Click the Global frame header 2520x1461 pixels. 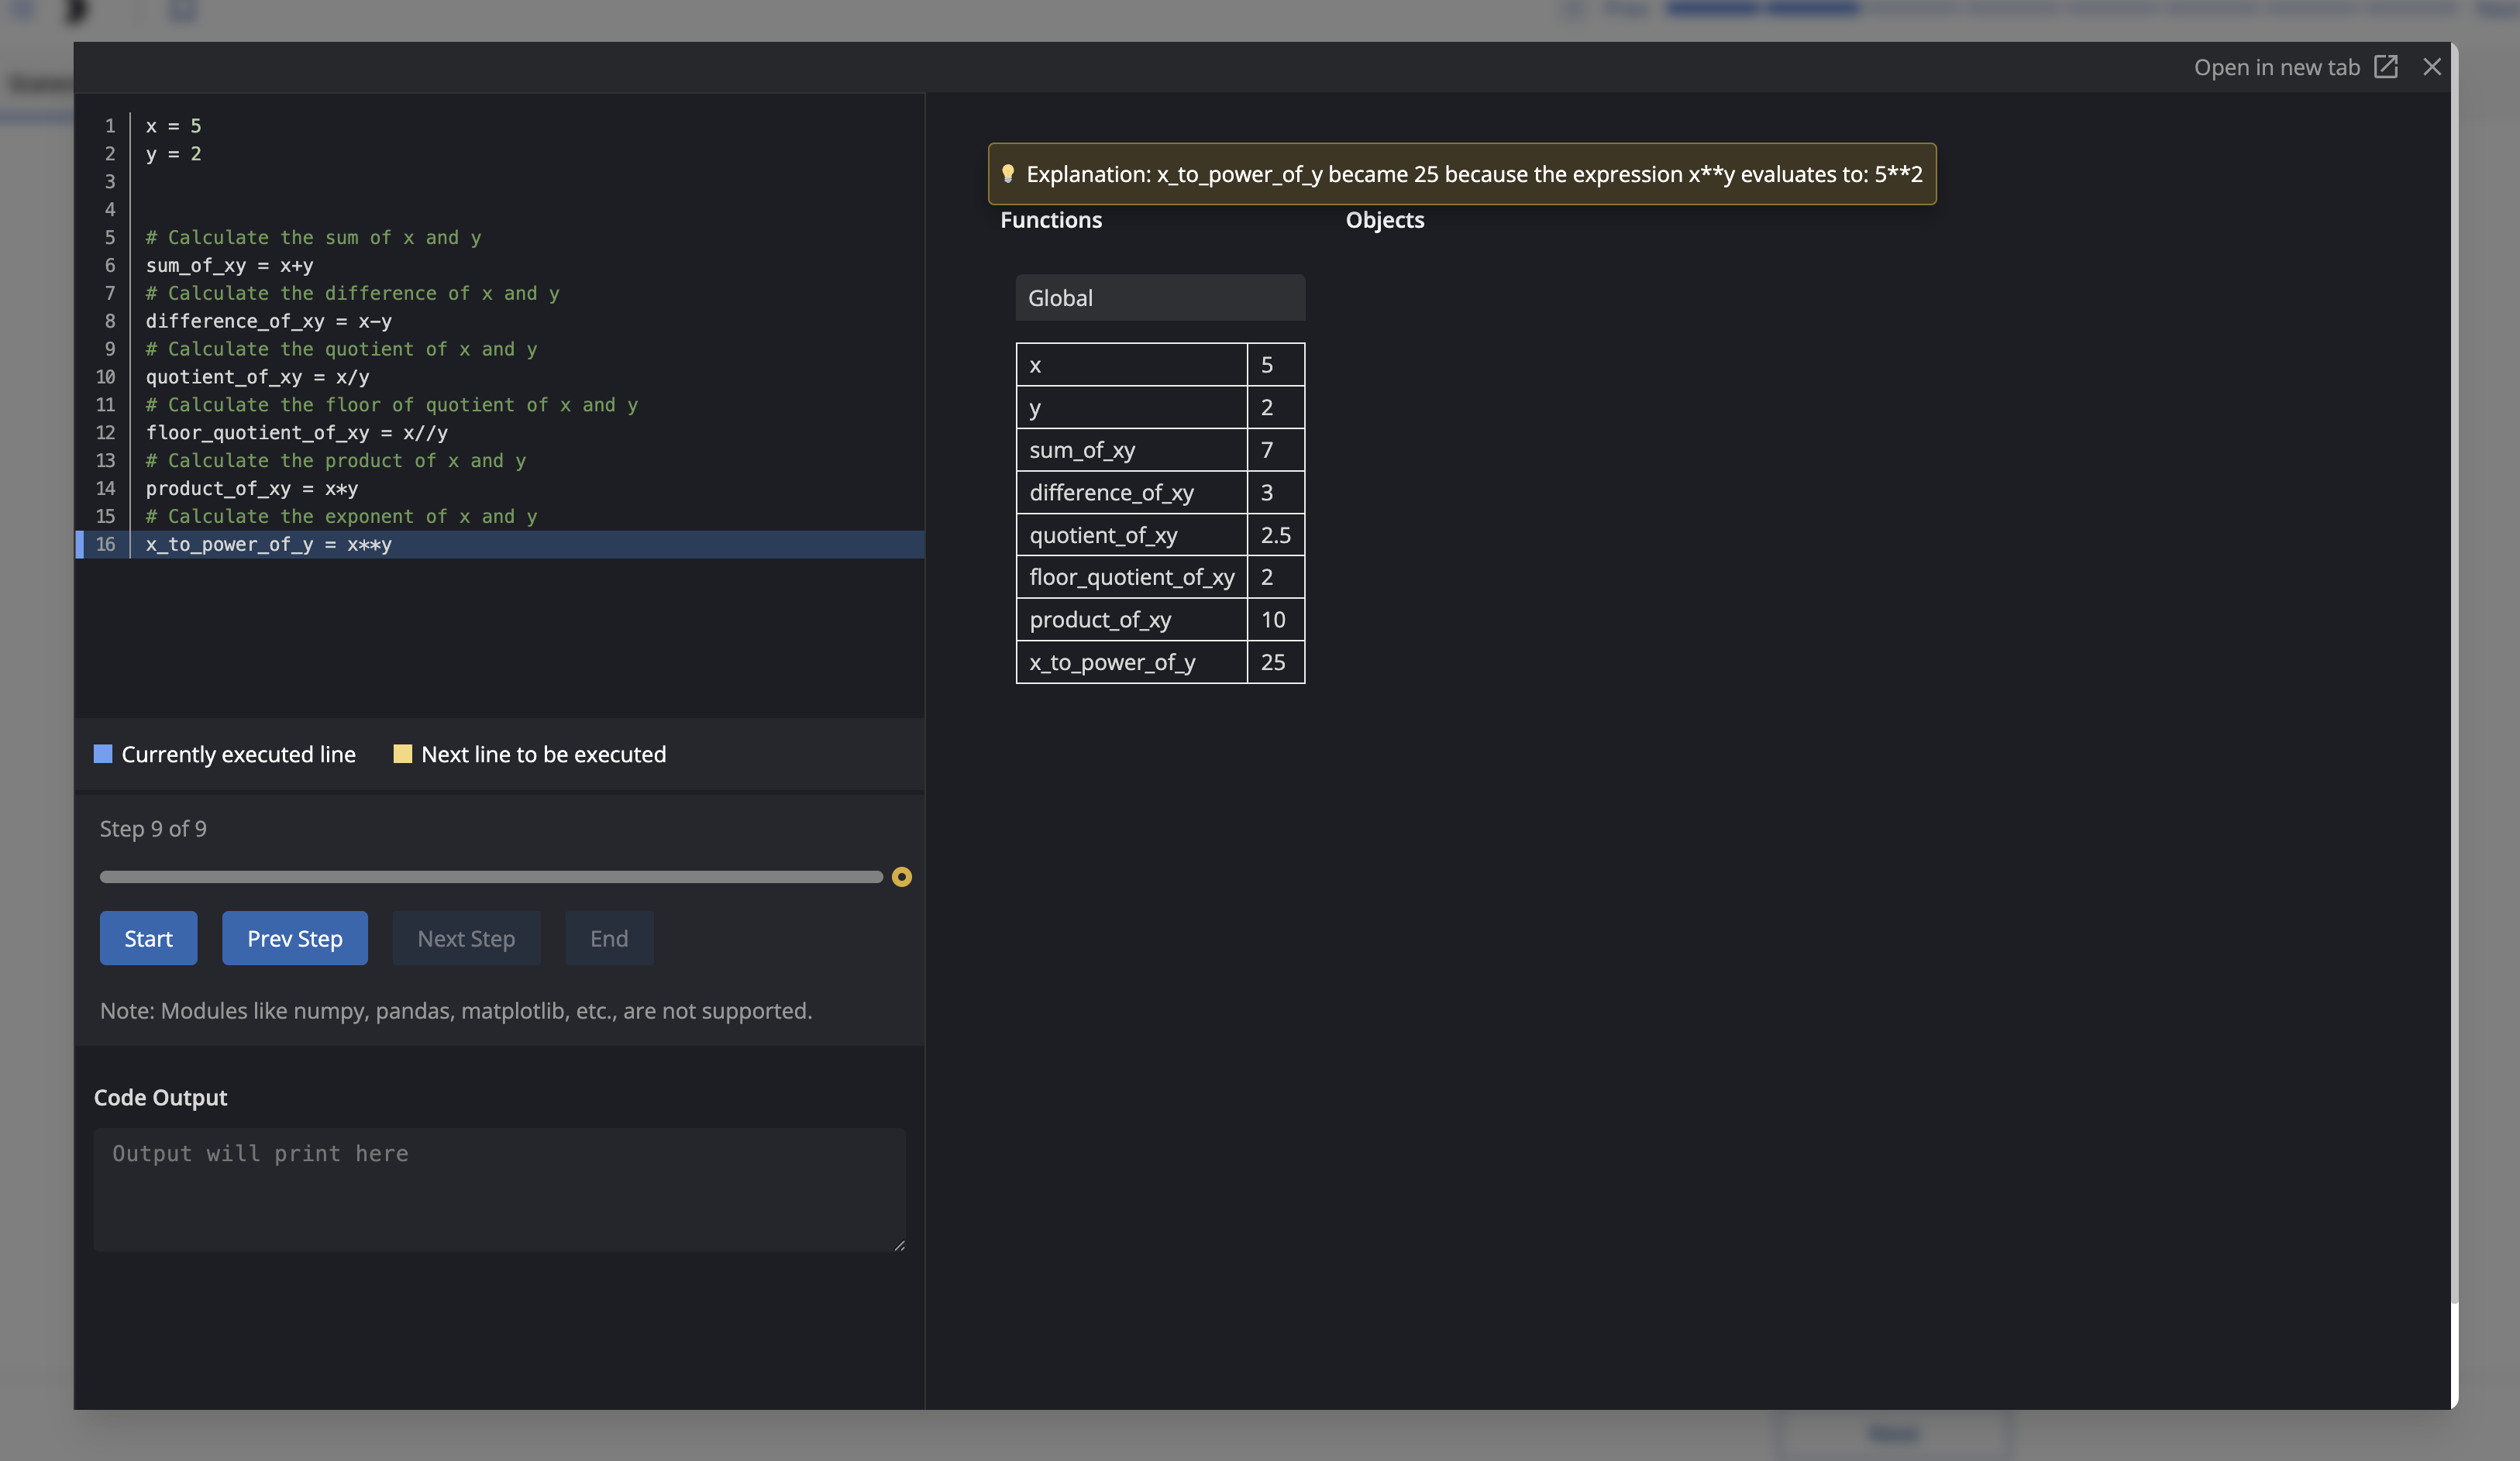pyautogui.click(x=1160, y=298)
